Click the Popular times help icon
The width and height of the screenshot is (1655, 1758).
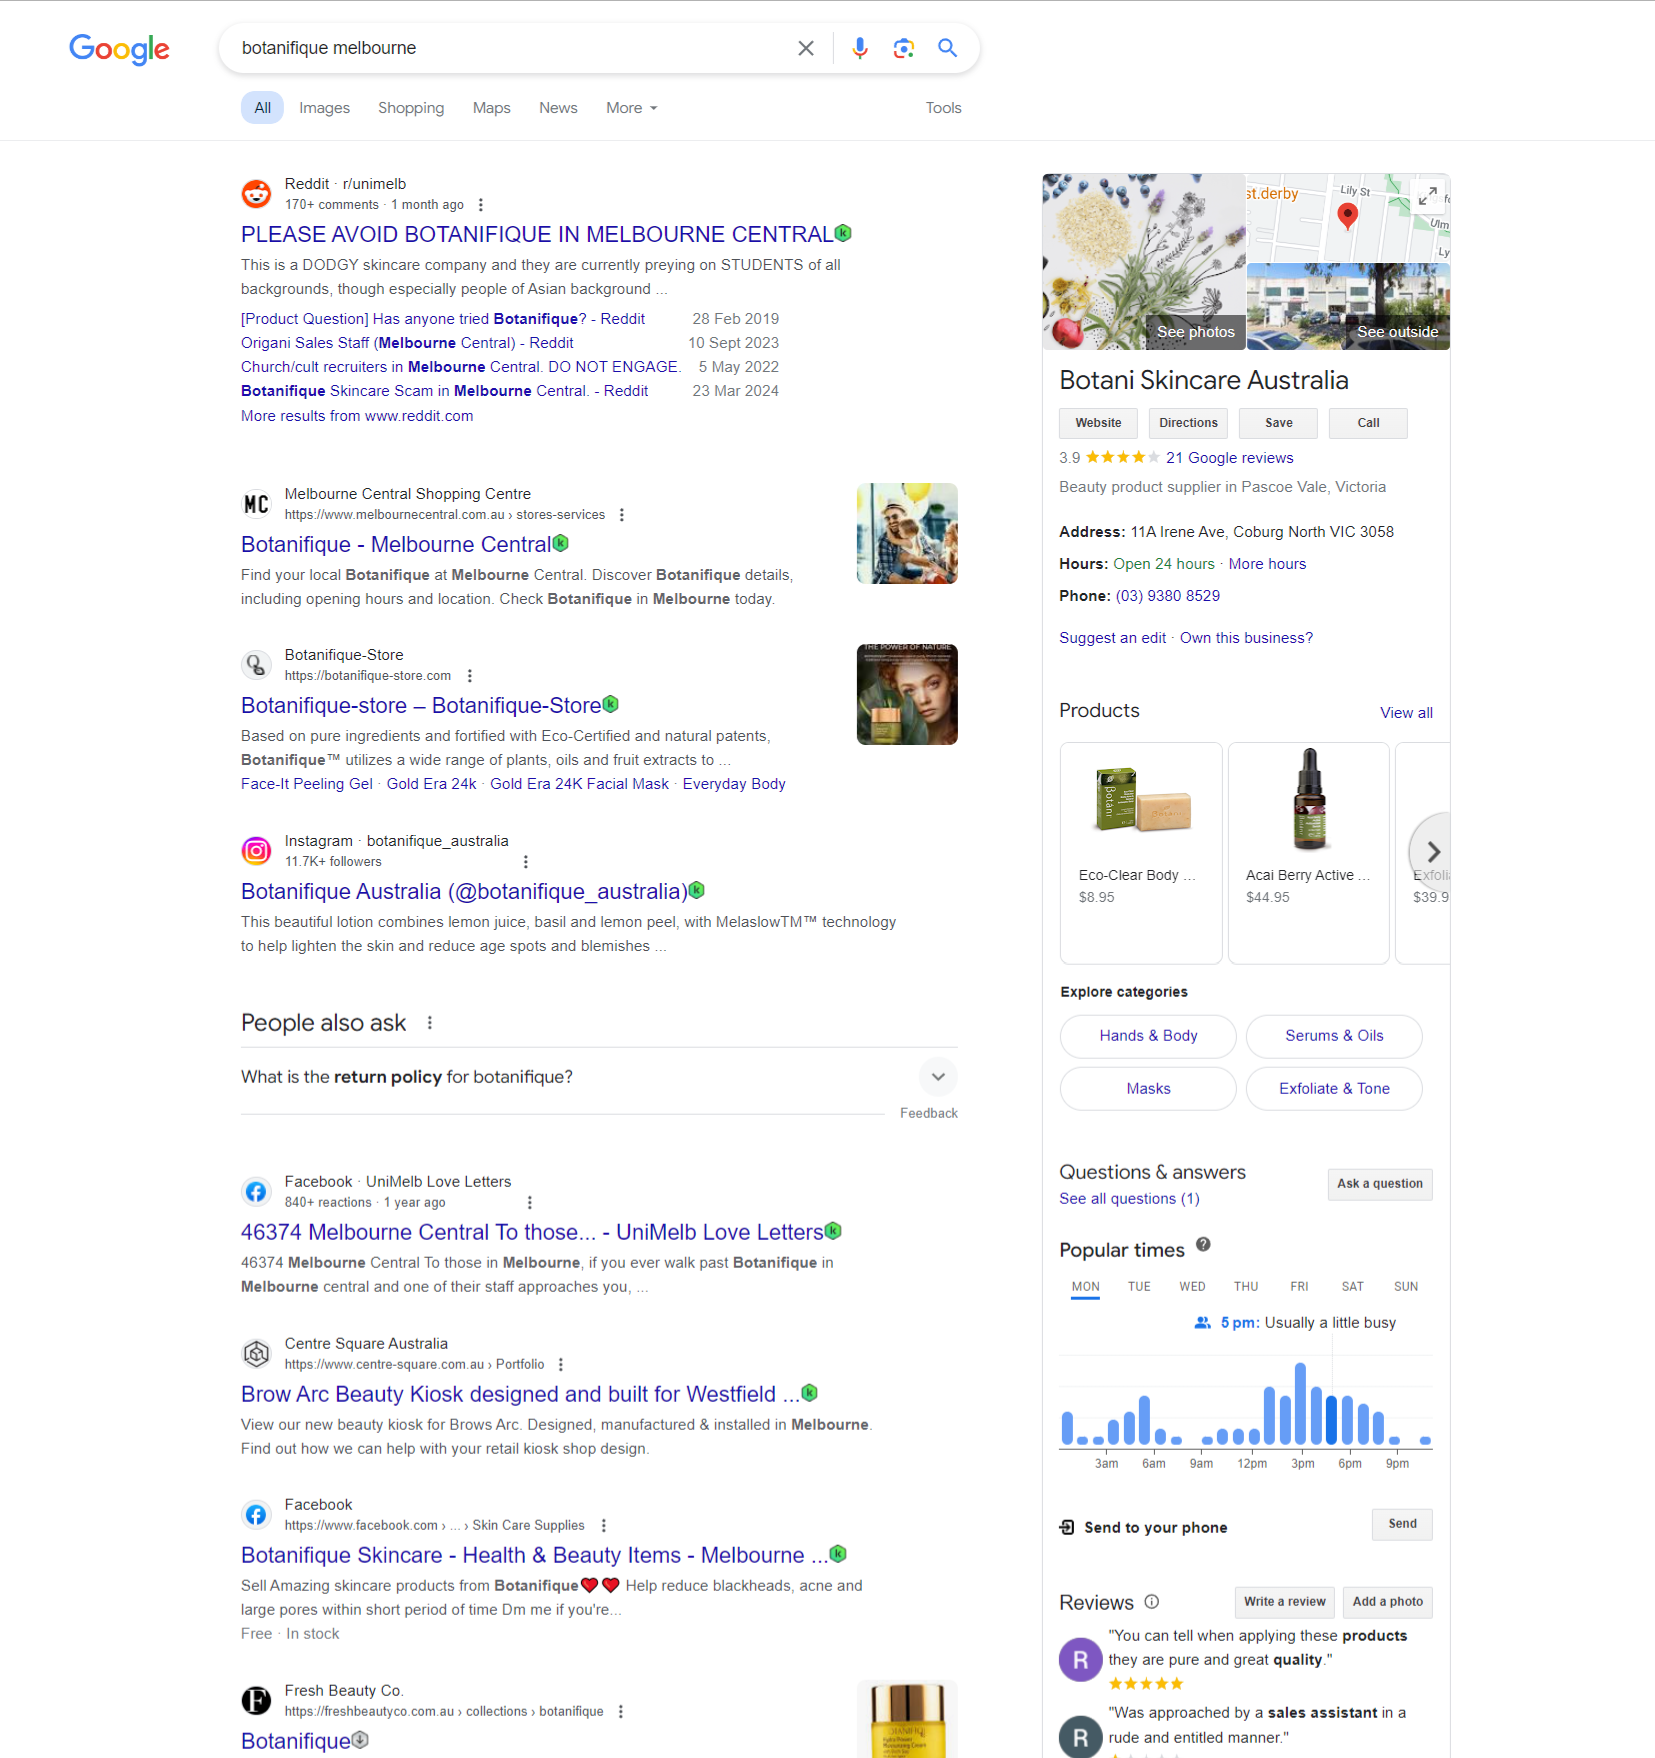click(x=1203, y=1245)
